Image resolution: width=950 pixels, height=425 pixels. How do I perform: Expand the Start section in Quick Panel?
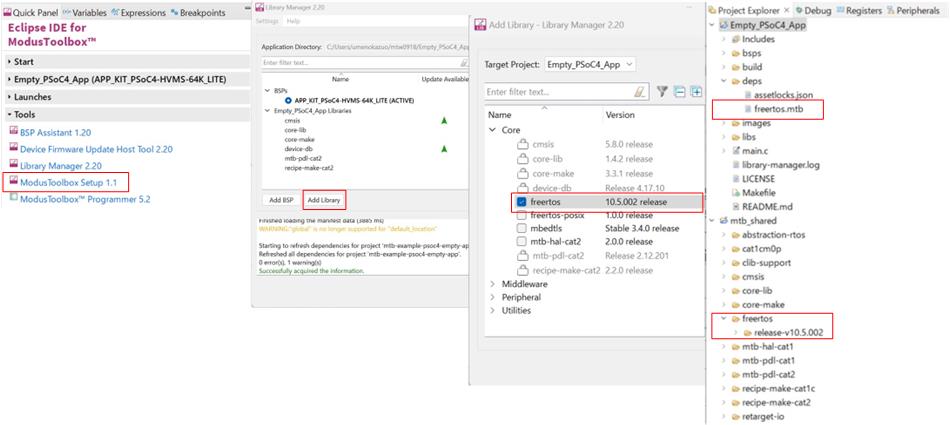pyautogui.click(x=10, y=62)
